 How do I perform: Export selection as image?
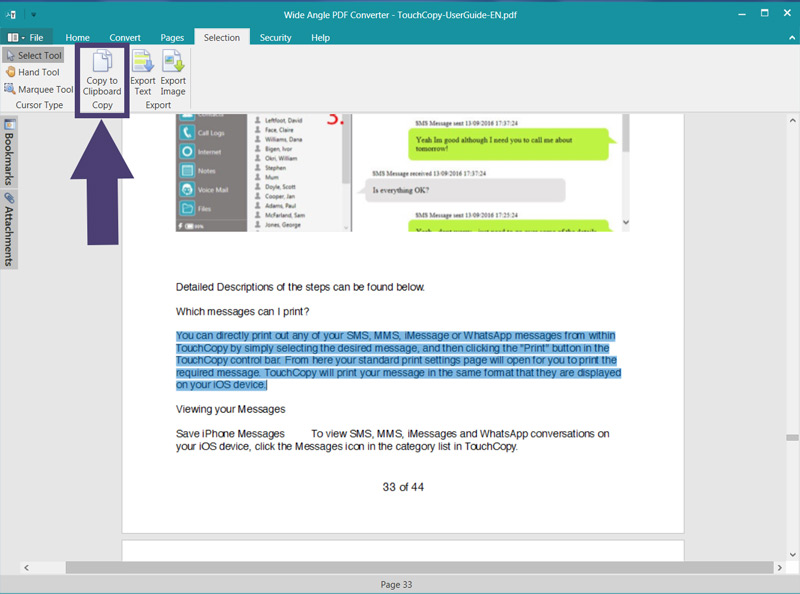[x=173, y=73]
